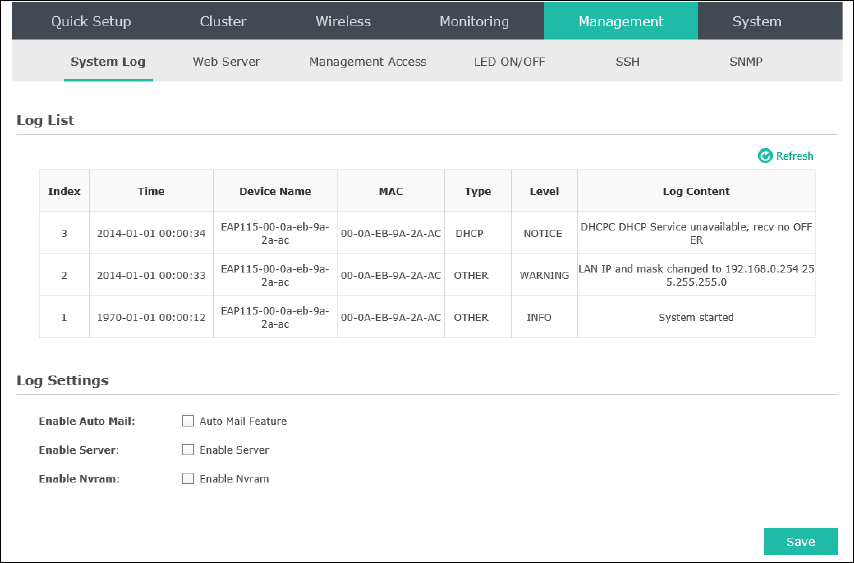The height and width of the screenshot is (563, 854).
Task: Go to the Wireless tab
Action: tap(343, 21)
